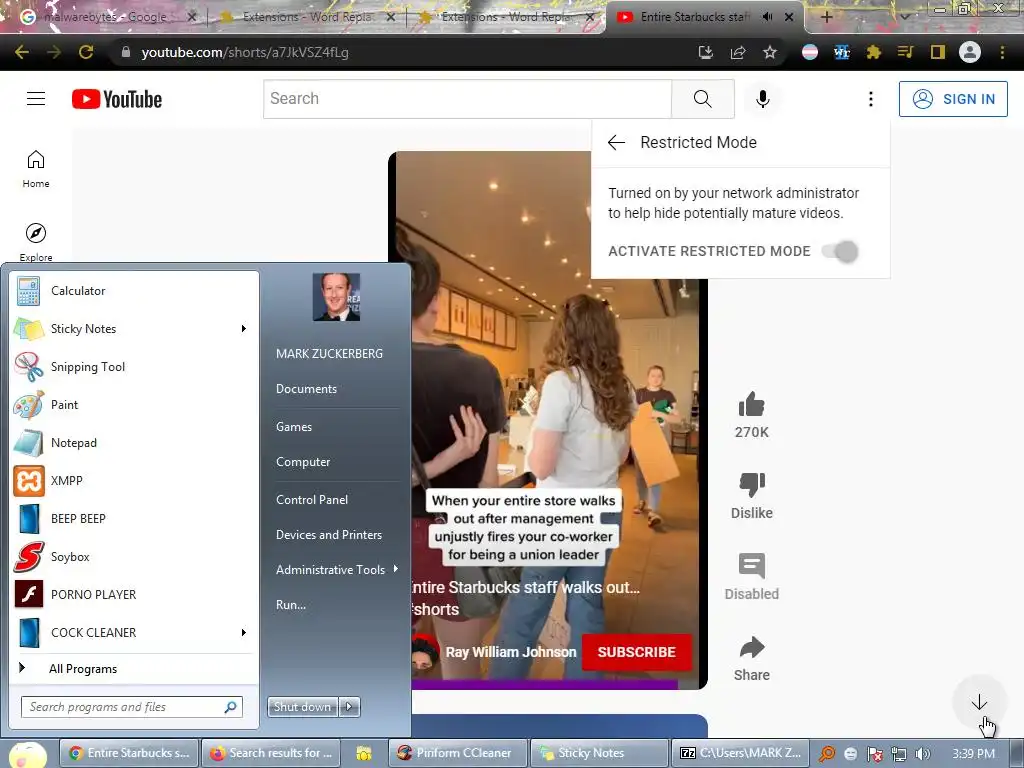Launch Notepad from Start menu
The image size is (1024, 768).
pyautogui.click(x=133, y=443)
